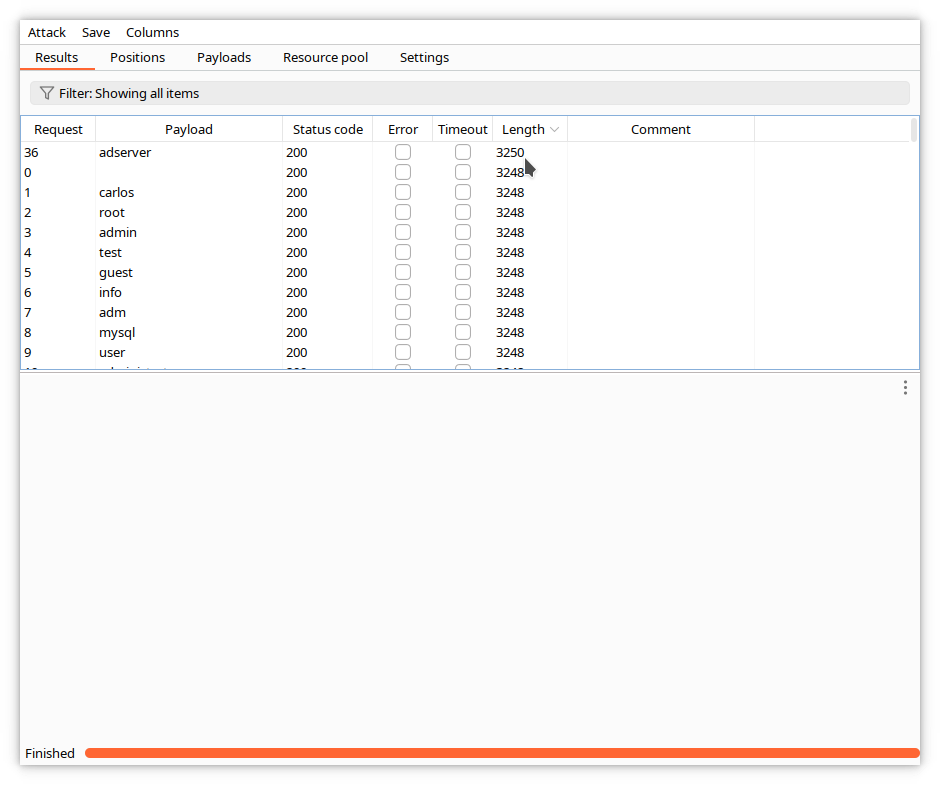The image size is (940, 785).
Task: Sort by the Status code column header
Action: [327, 129]
